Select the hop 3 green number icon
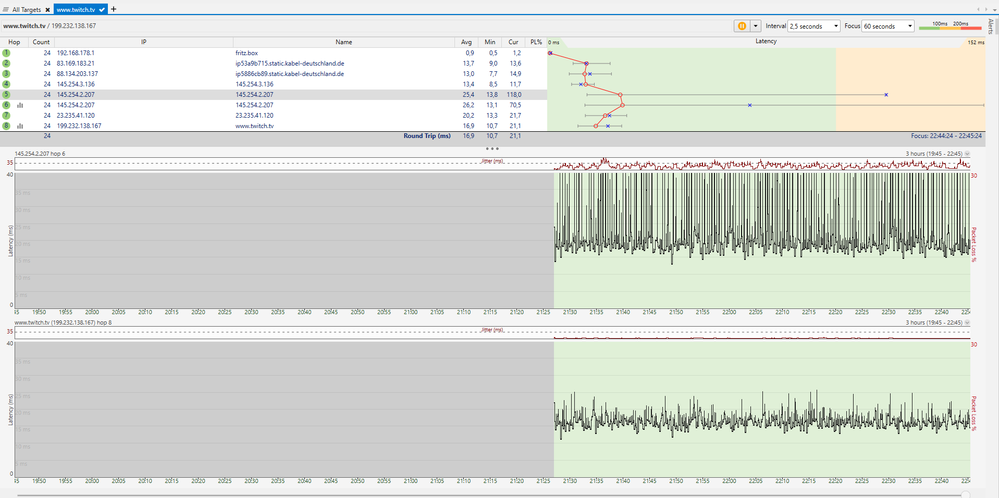This screenshot has width=999, height=498. pyautogui.click(x=6, y=73)
